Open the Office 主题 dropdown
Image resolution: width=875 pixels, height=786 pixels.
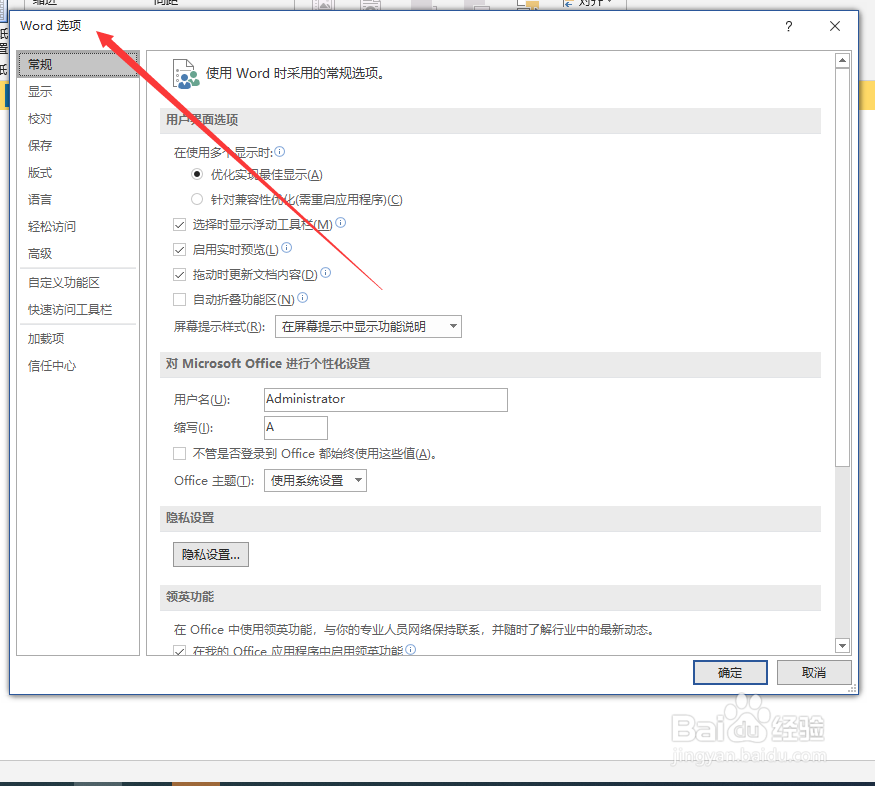click(315, 480)
